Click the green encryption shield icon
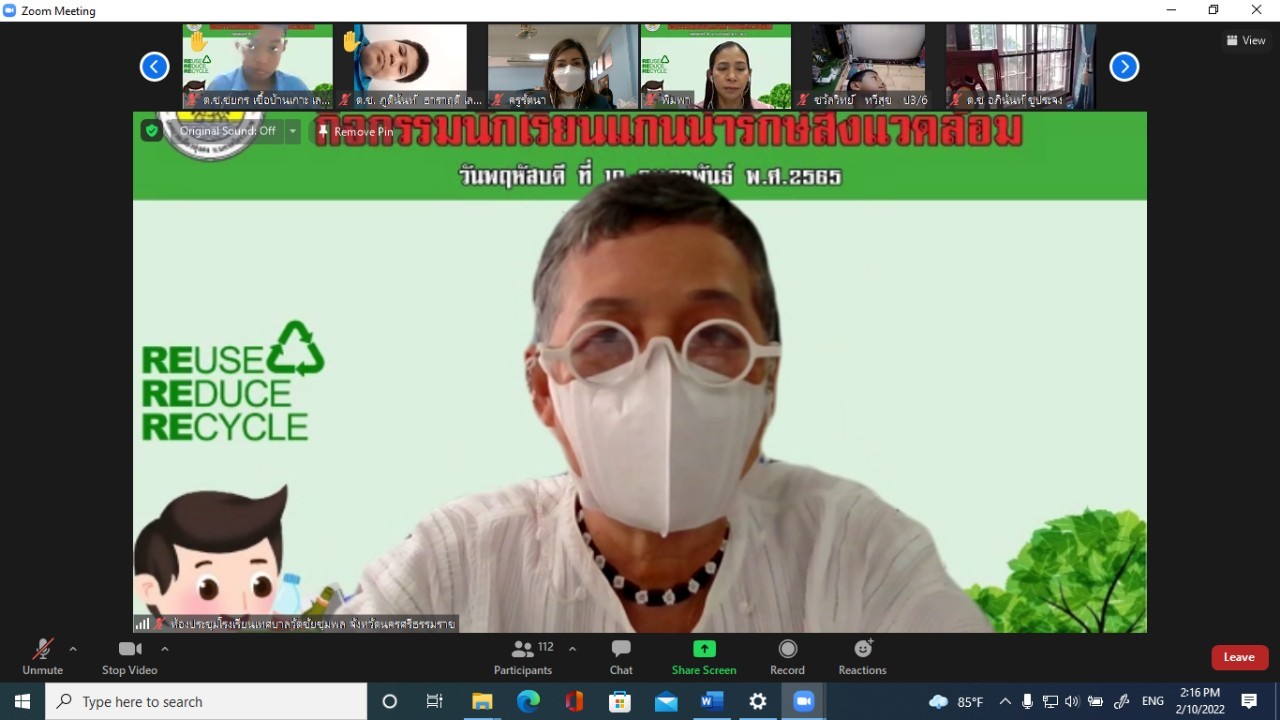1280x720 pixels. [x=151, y=131]
